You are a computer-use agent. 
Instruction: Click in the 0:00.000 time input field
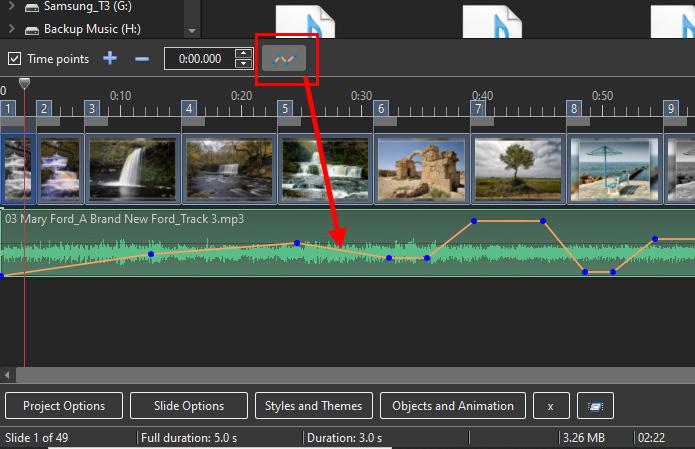199,59
